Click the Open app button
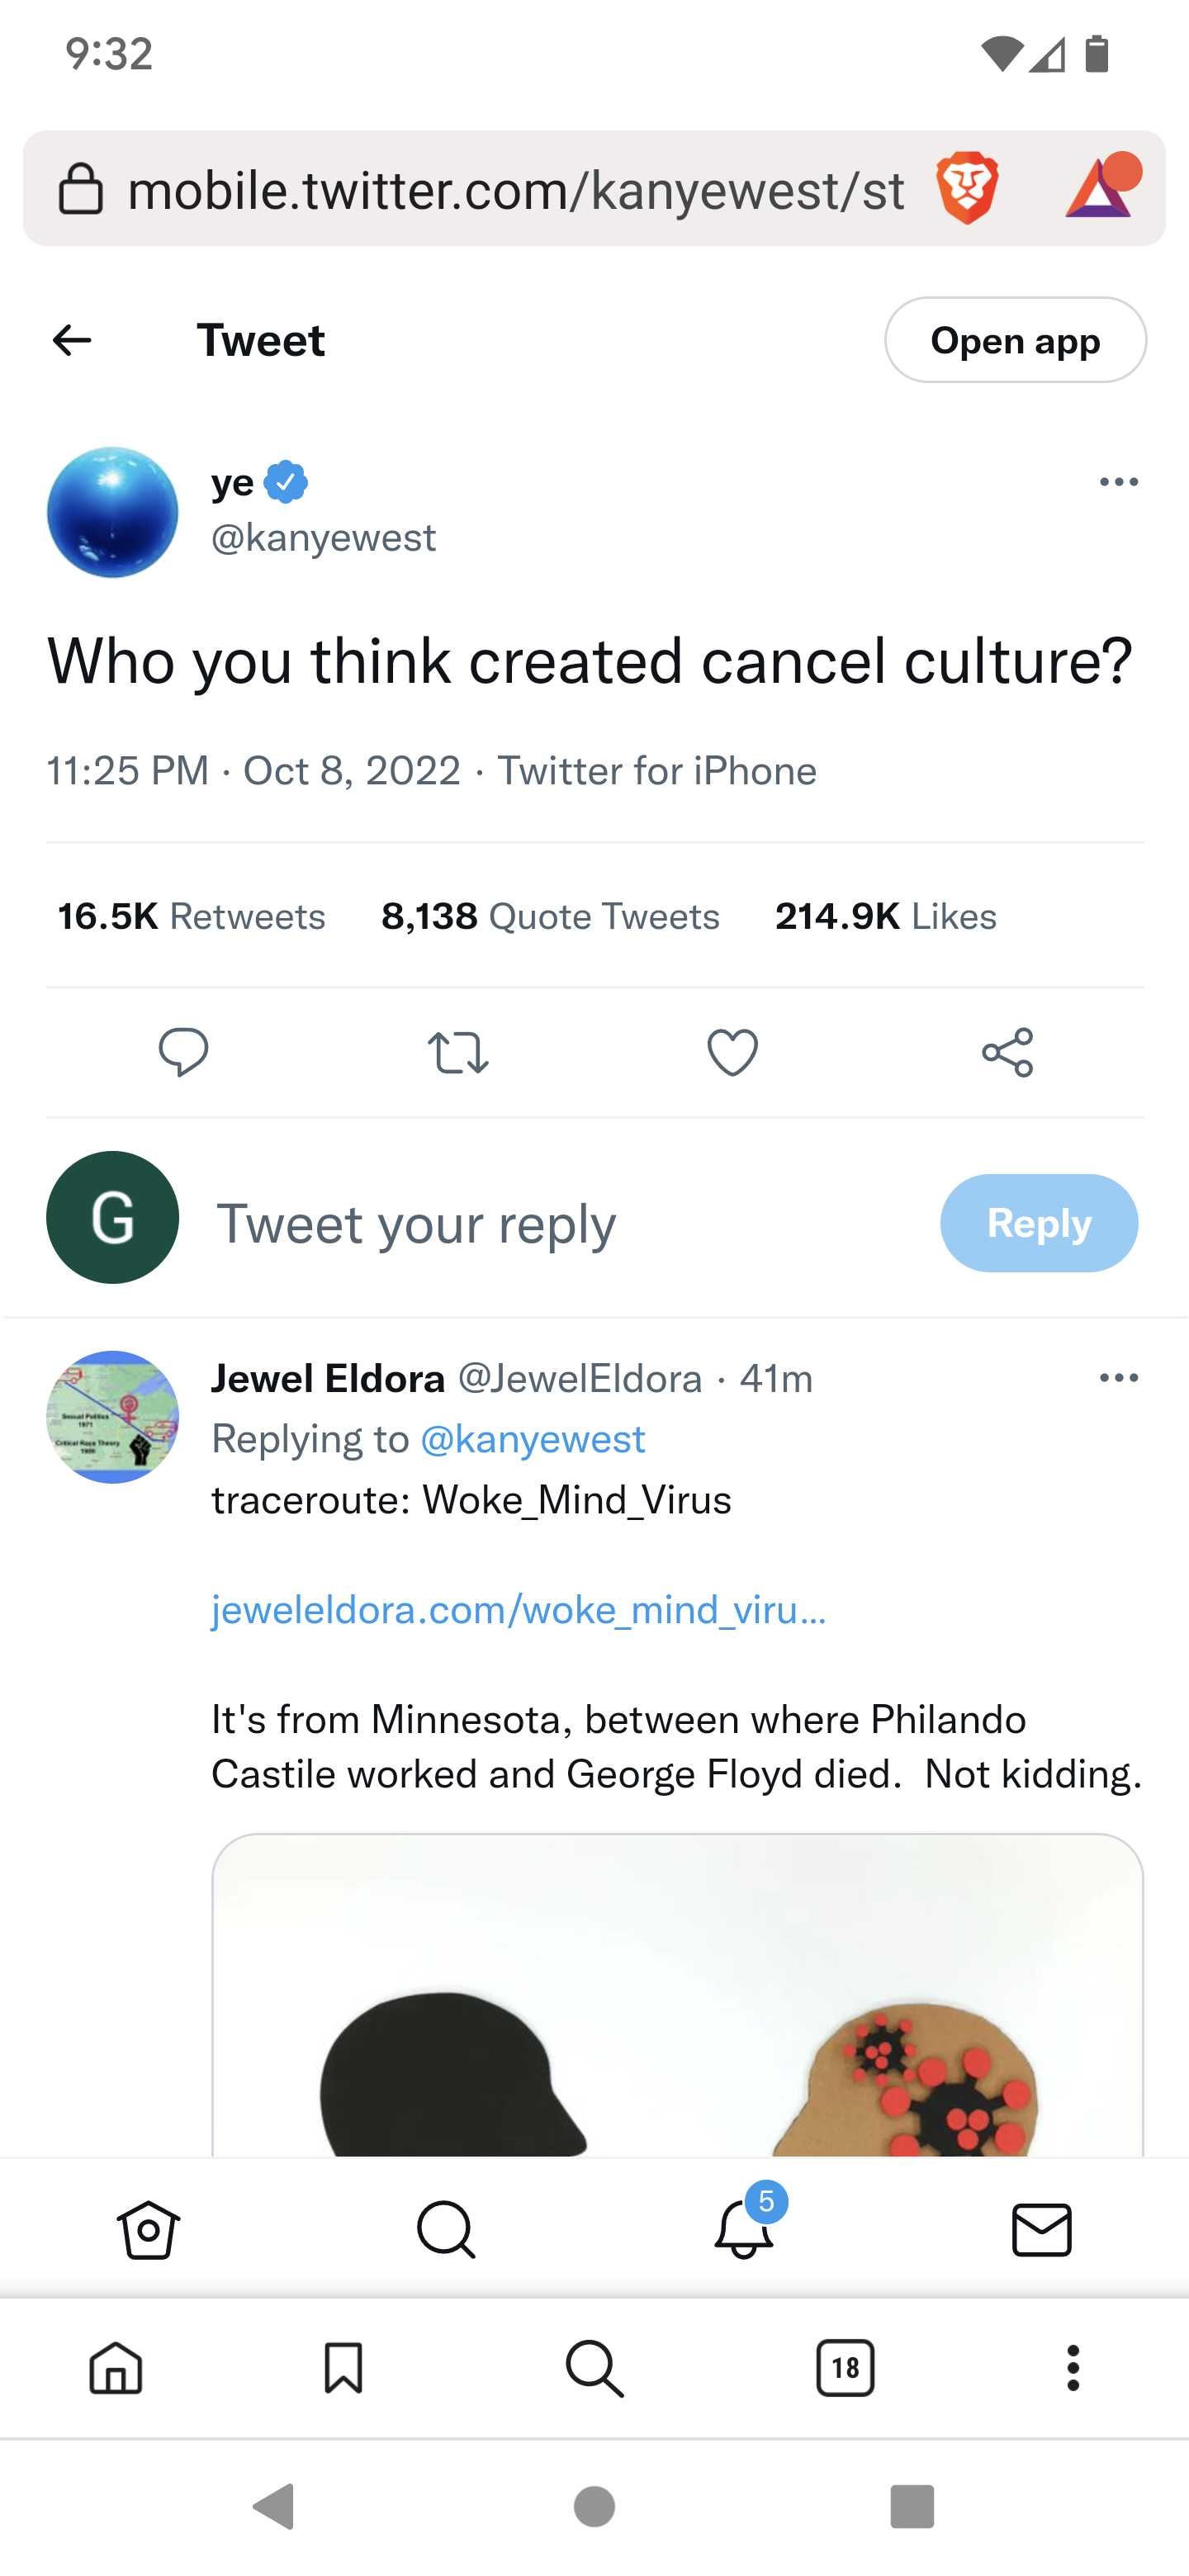This screenshot has width=1189, height=2576. pos(1015,340)
